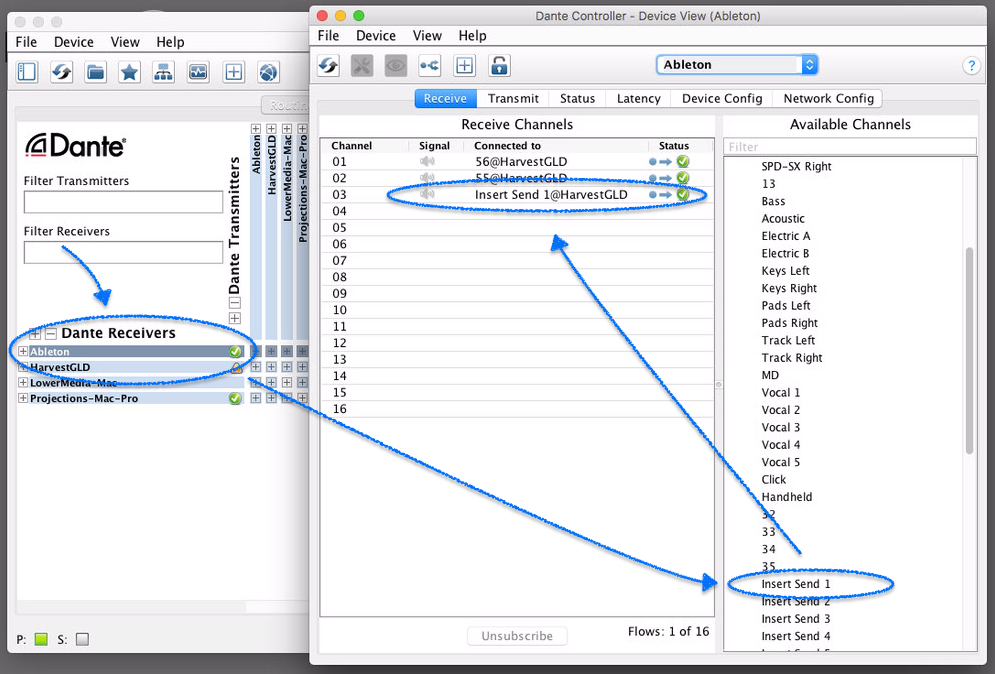This screenshot has height=674, width=995.
Task: Switch to the Receive tab
Action: [x=445, y=98]
